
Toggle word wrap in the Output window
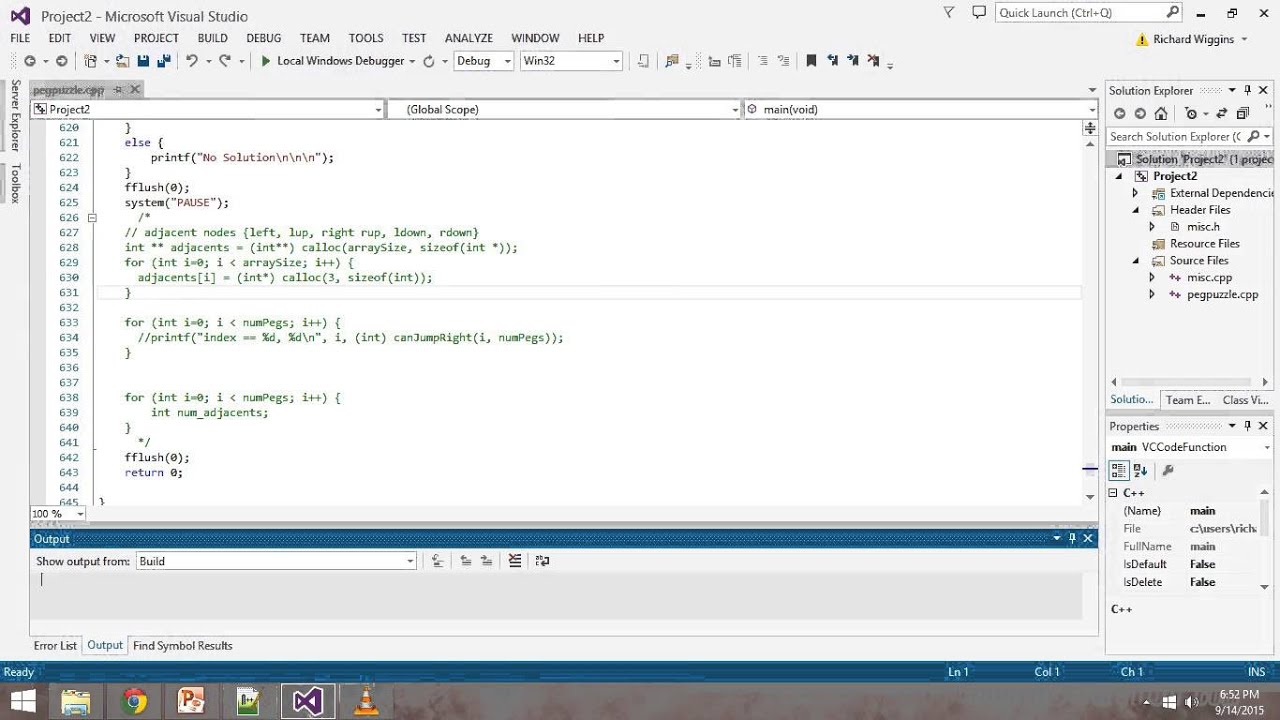point(542,561)
